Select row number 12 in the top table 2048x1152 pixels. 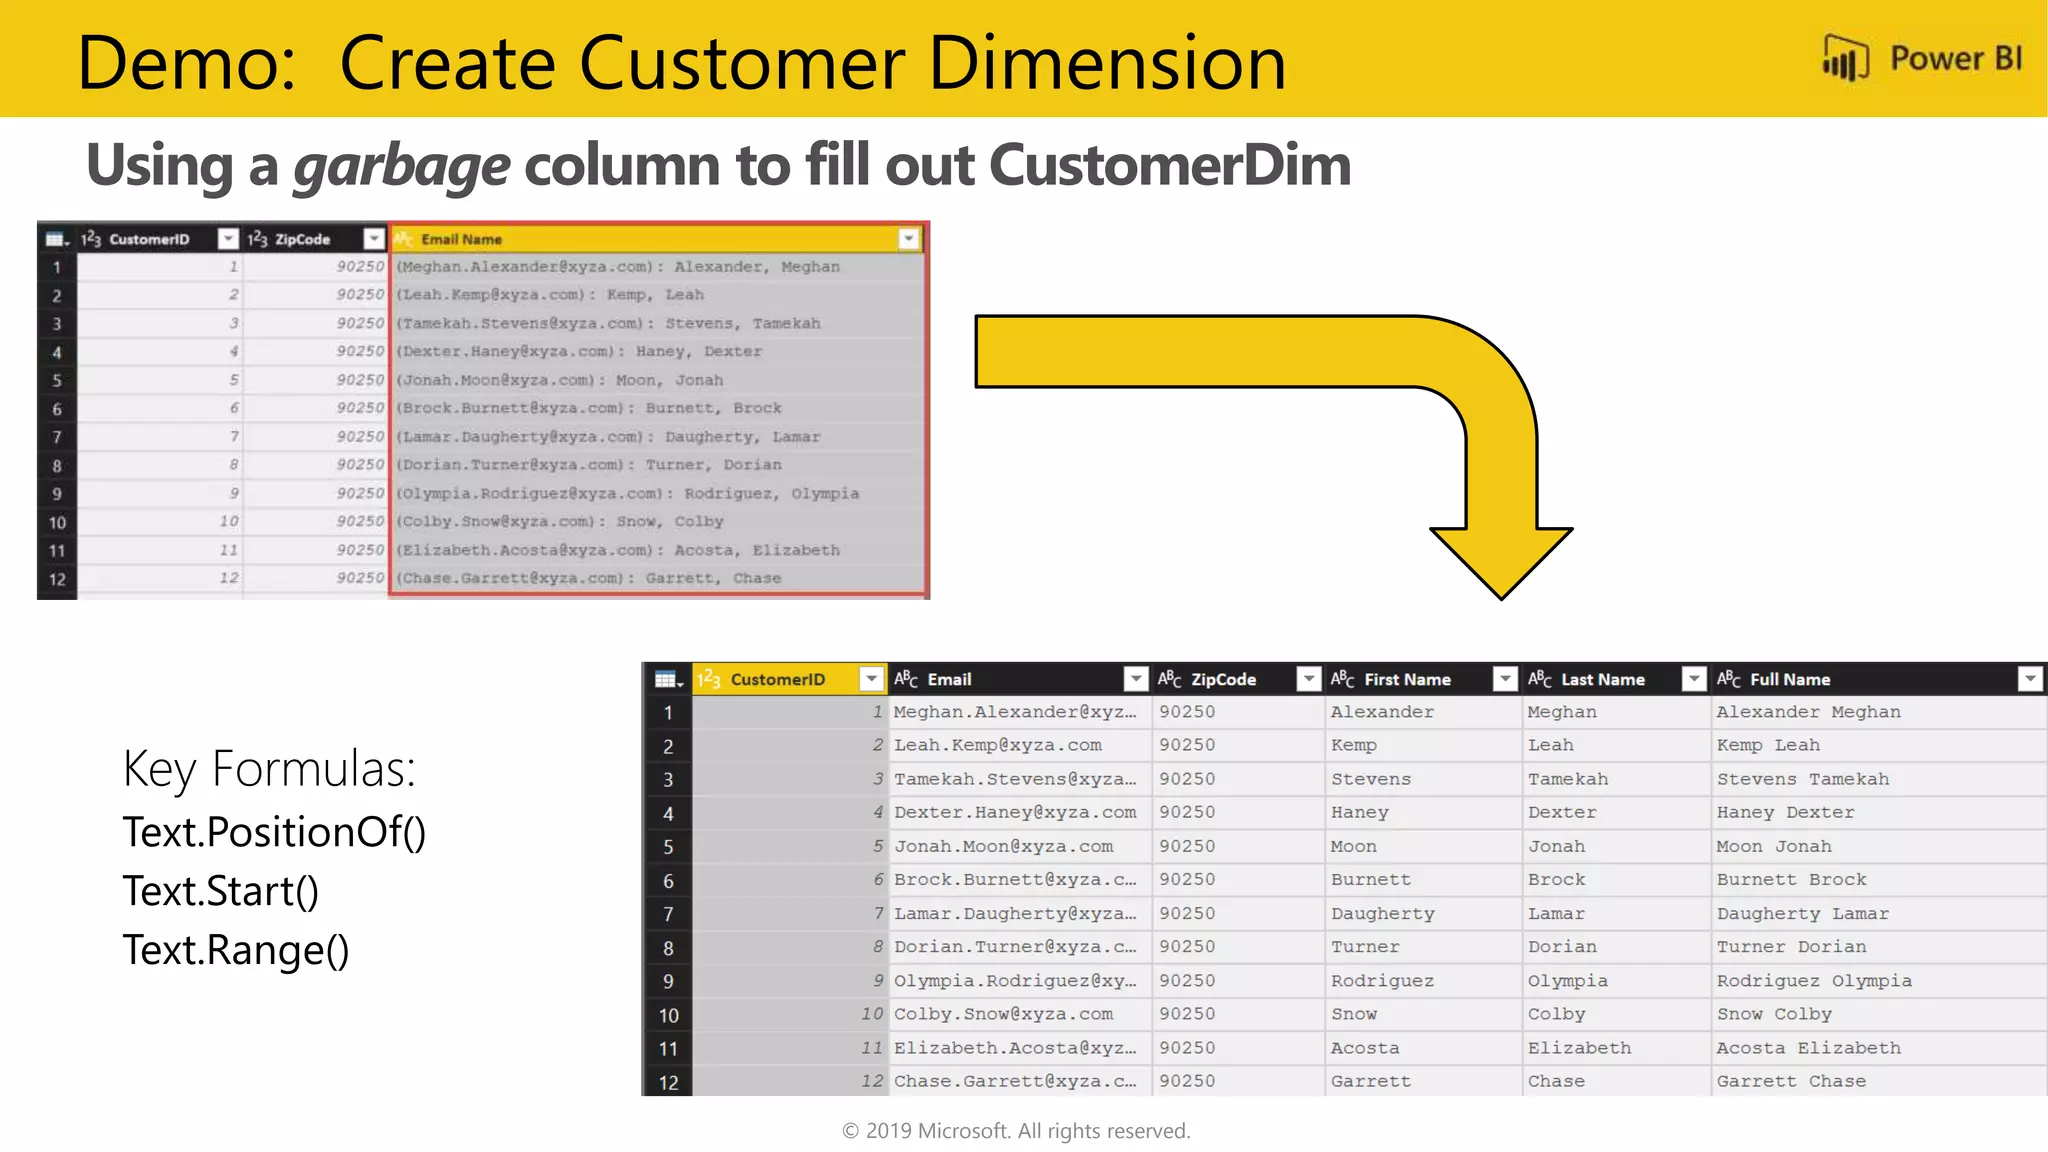57,579
